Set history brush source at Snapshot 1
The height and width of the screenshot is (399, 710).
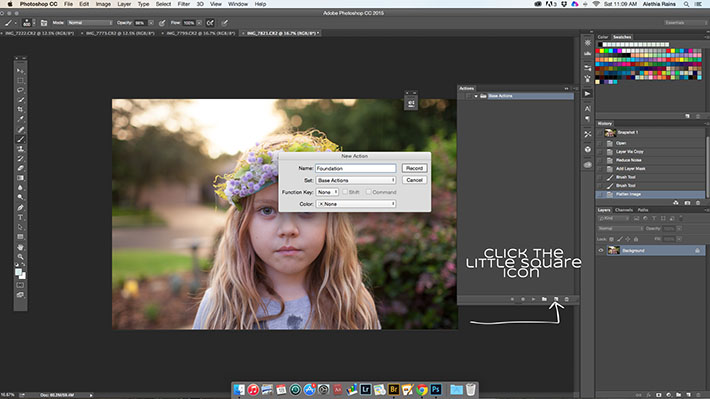[600, 133]
